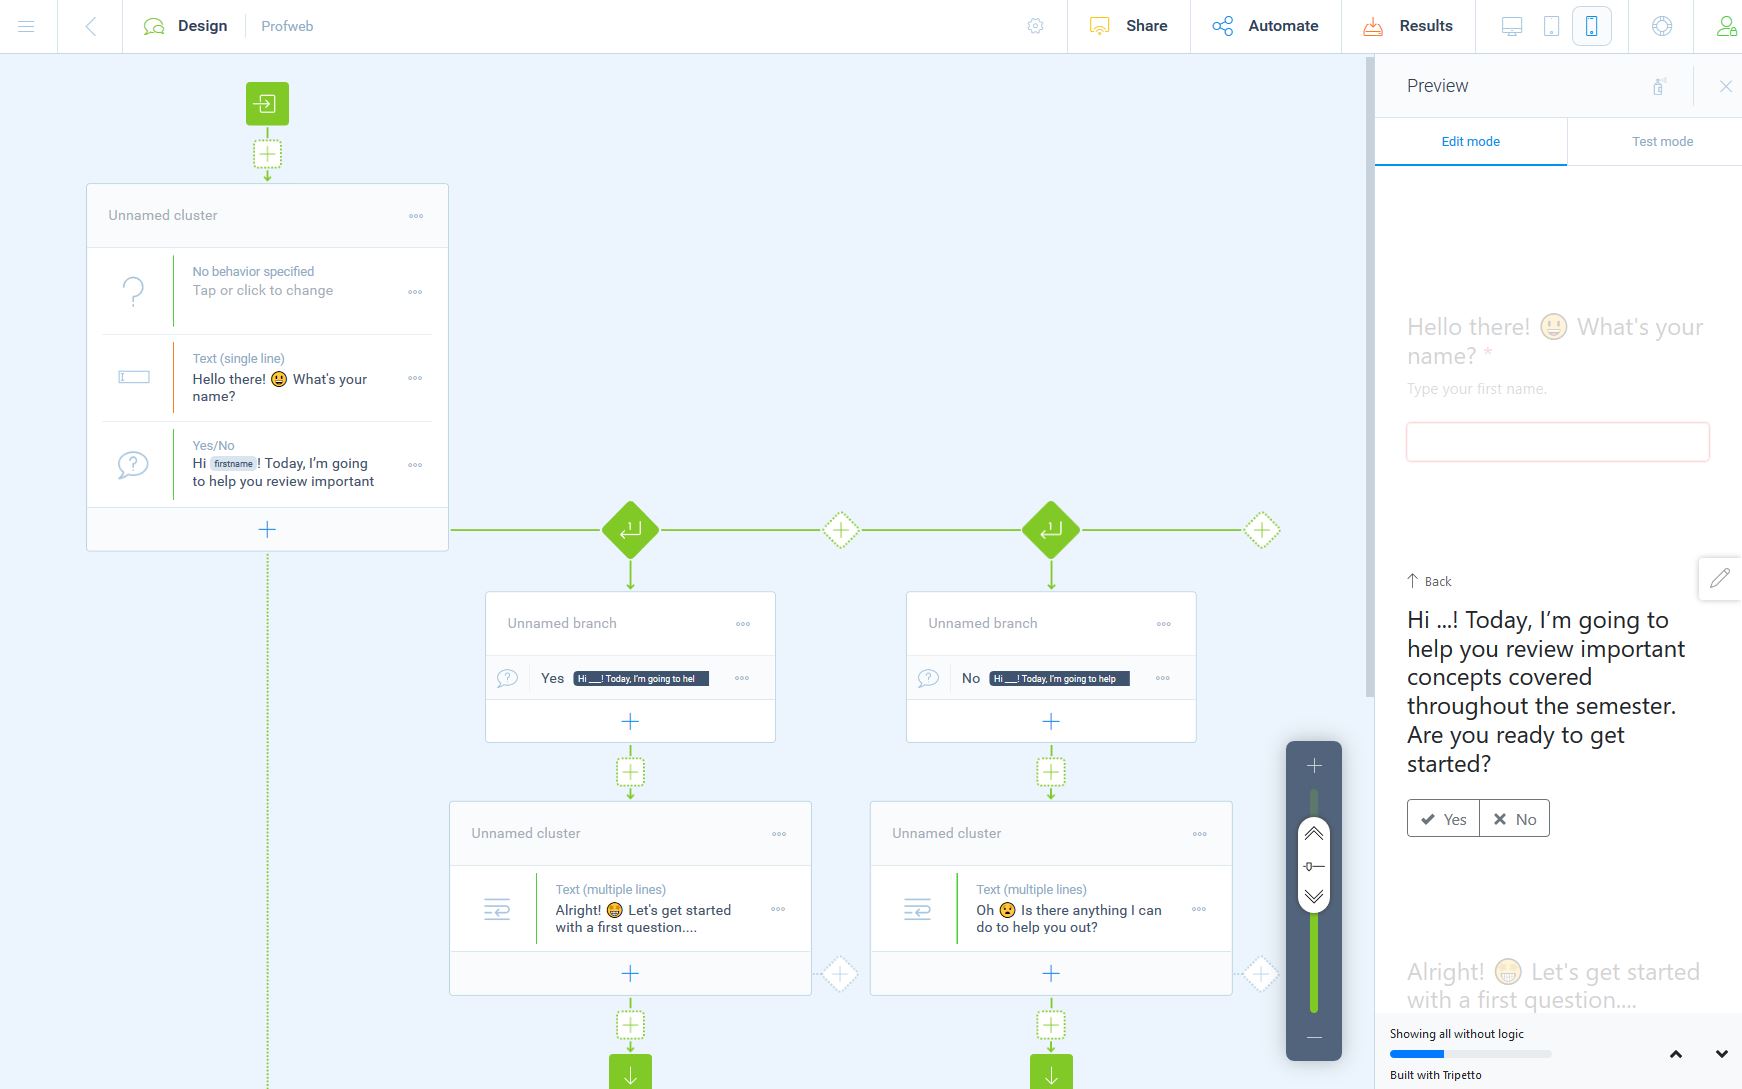Zoom out with the minus control
This screenshot has height=1089, width=1742.
[x=1314, y=1037]
